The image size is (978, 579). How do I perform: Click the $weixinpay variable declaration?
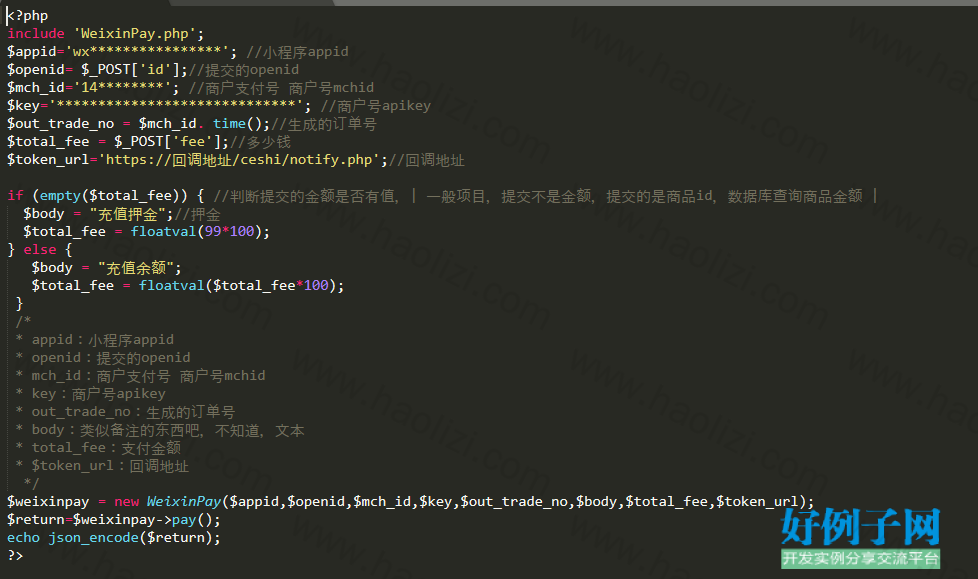pyautogui.click(x=48, y=502)
